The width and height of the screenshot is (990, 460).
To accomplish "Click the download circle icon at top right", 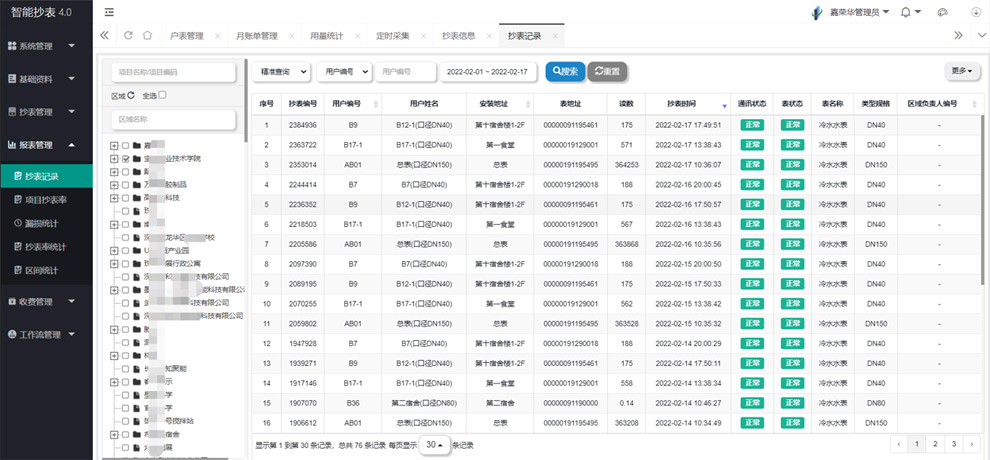I will tap(975, 12).
